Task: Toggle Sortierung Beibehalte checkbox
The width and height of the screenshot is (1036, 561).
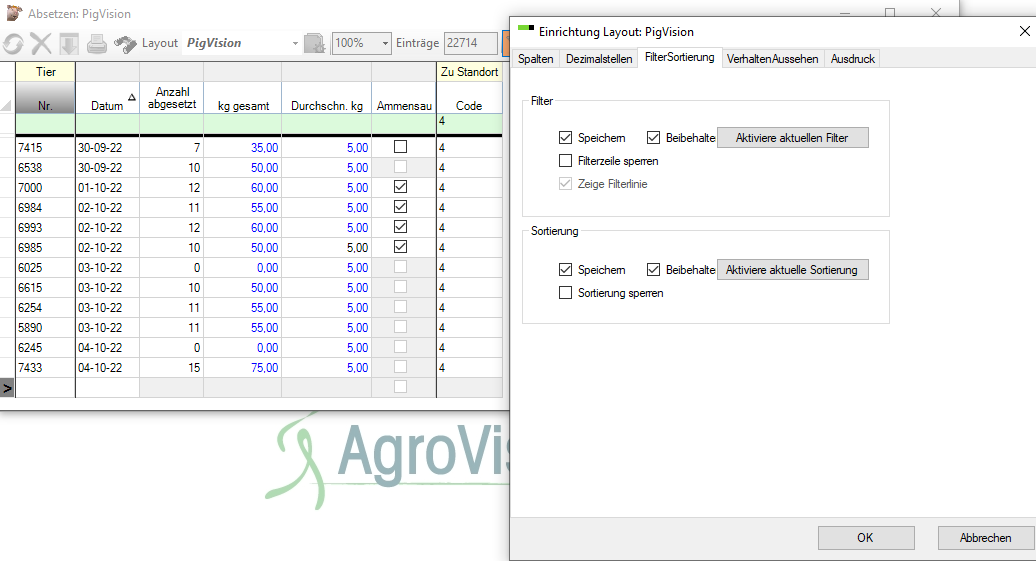Action: click(x=653, y=270)
